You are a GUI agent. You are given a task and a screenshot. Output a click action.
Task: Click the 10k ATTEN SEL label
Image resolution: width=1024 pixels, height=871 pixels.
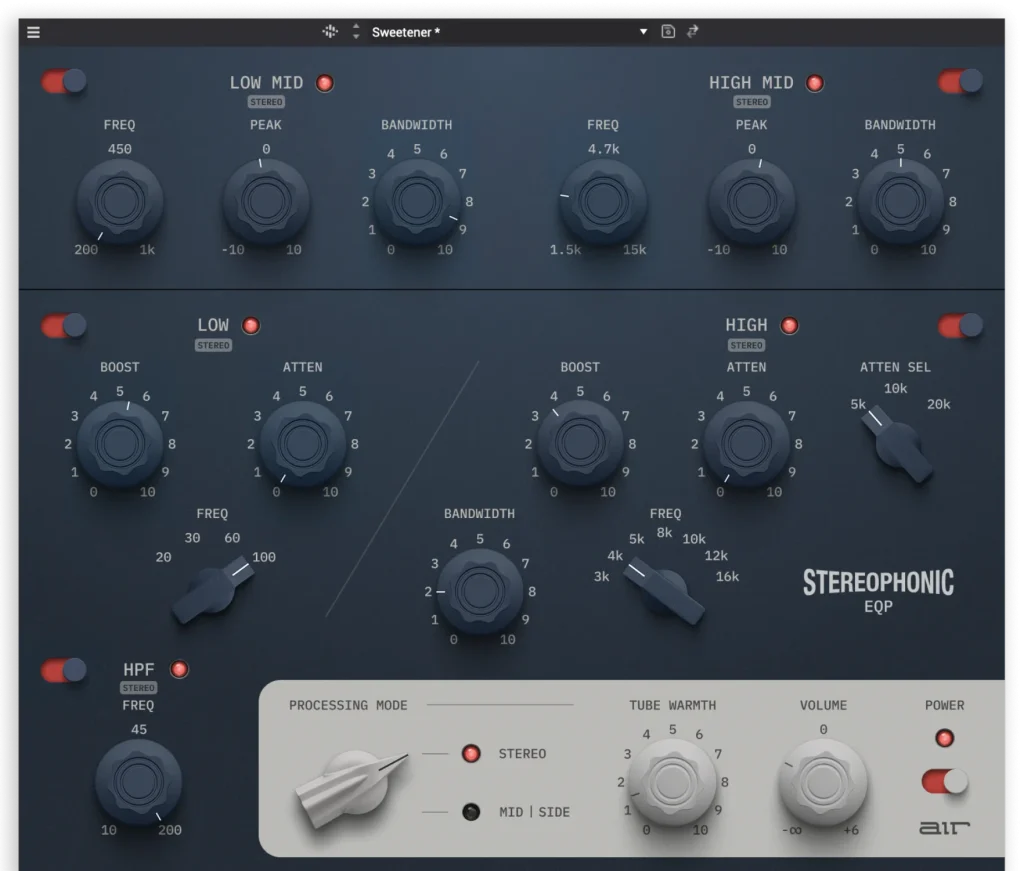point(895,389)
